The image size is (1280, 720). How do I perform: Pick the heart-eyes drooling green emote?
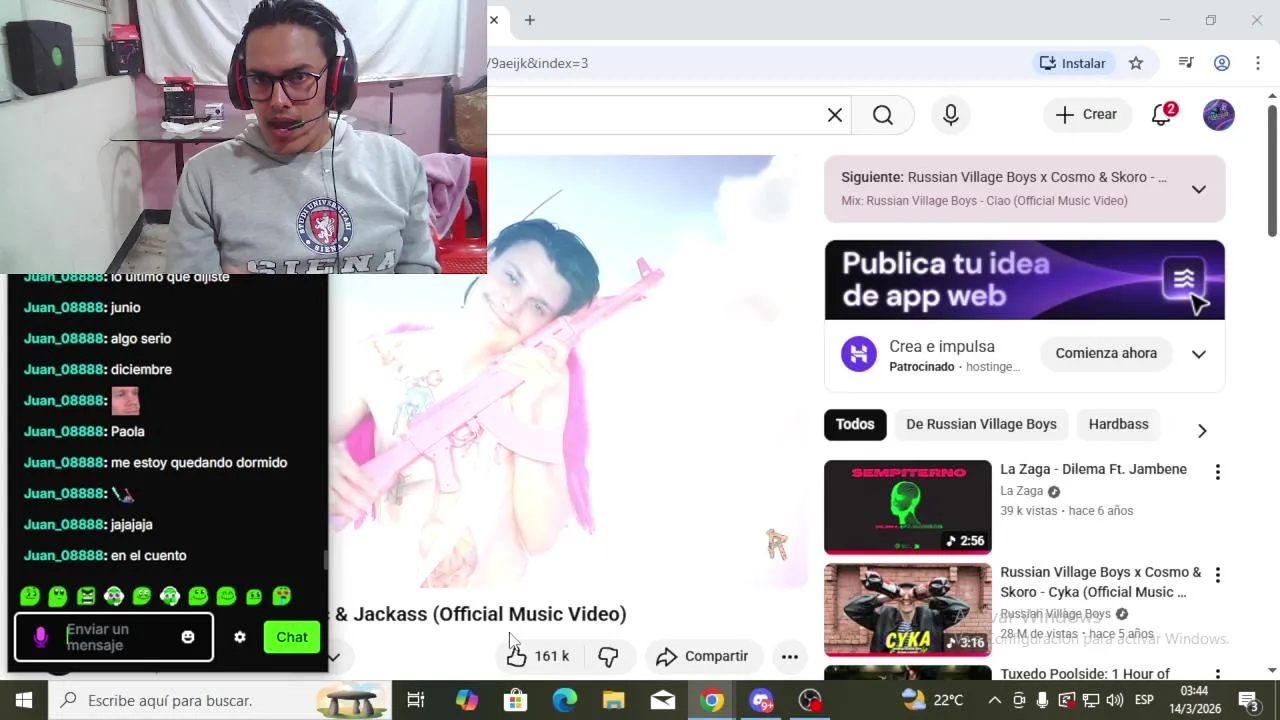click(282, 596)
